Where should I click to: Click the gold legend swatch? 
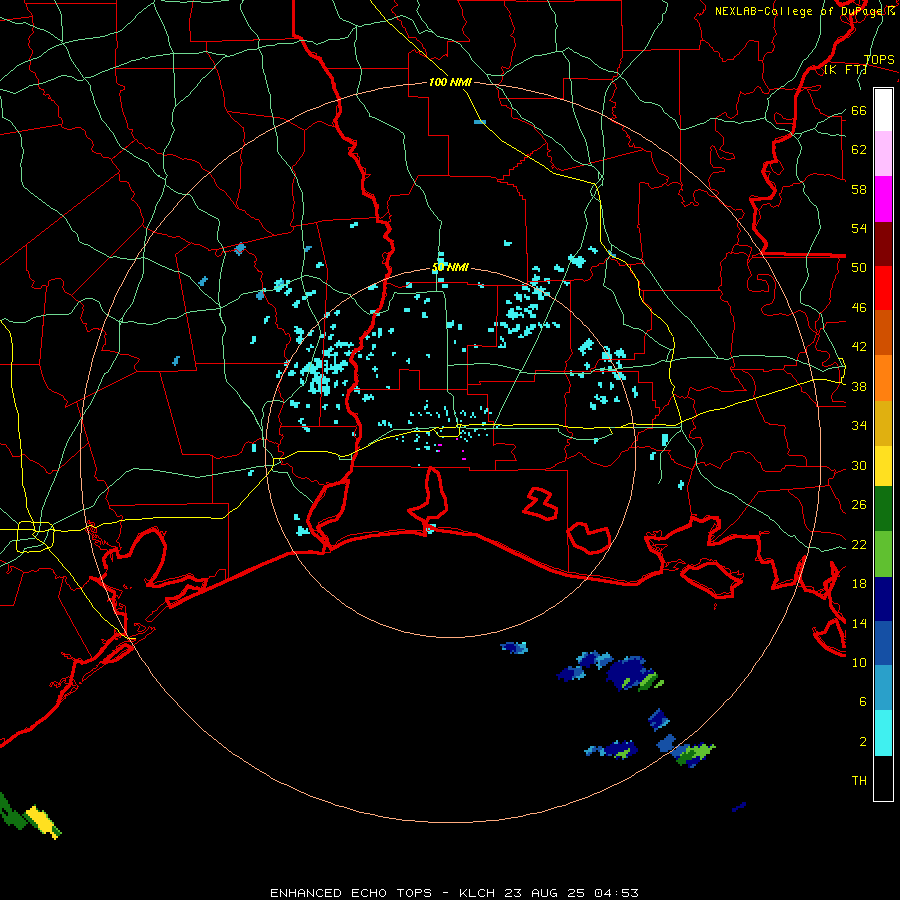point(883,423)
